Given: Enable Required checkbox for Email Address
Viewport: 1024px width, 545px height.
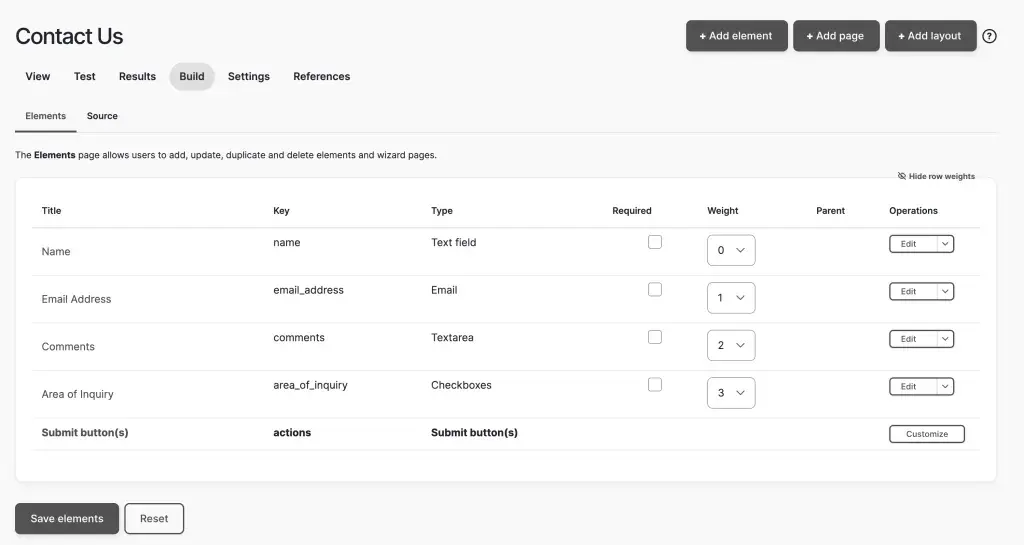Looking at the screenshot, I should click(655, 290).
